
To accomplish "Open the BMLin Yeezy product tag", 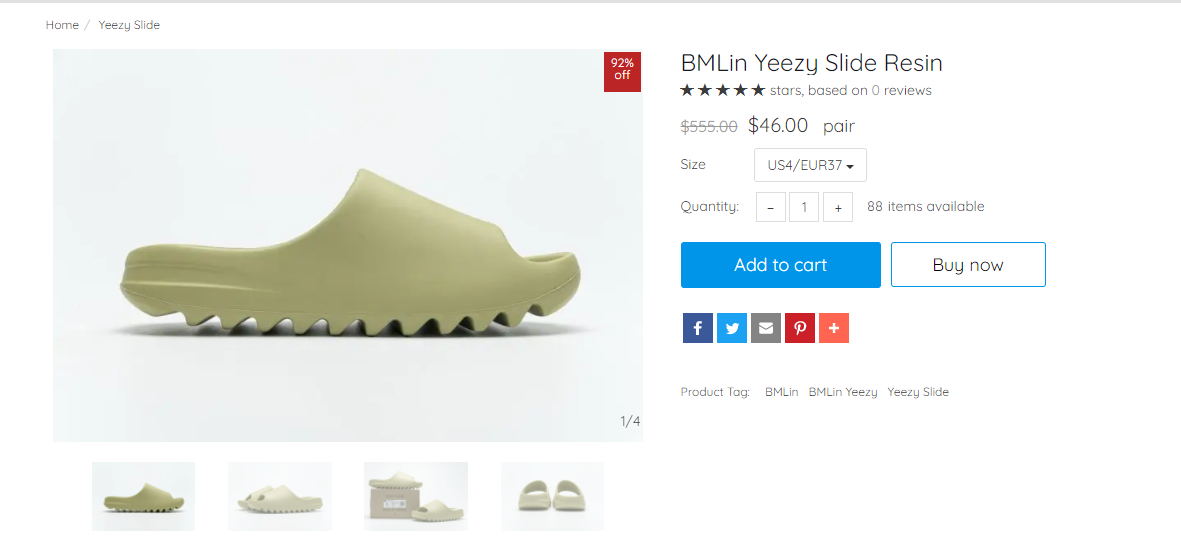I will tap(843, 391).
